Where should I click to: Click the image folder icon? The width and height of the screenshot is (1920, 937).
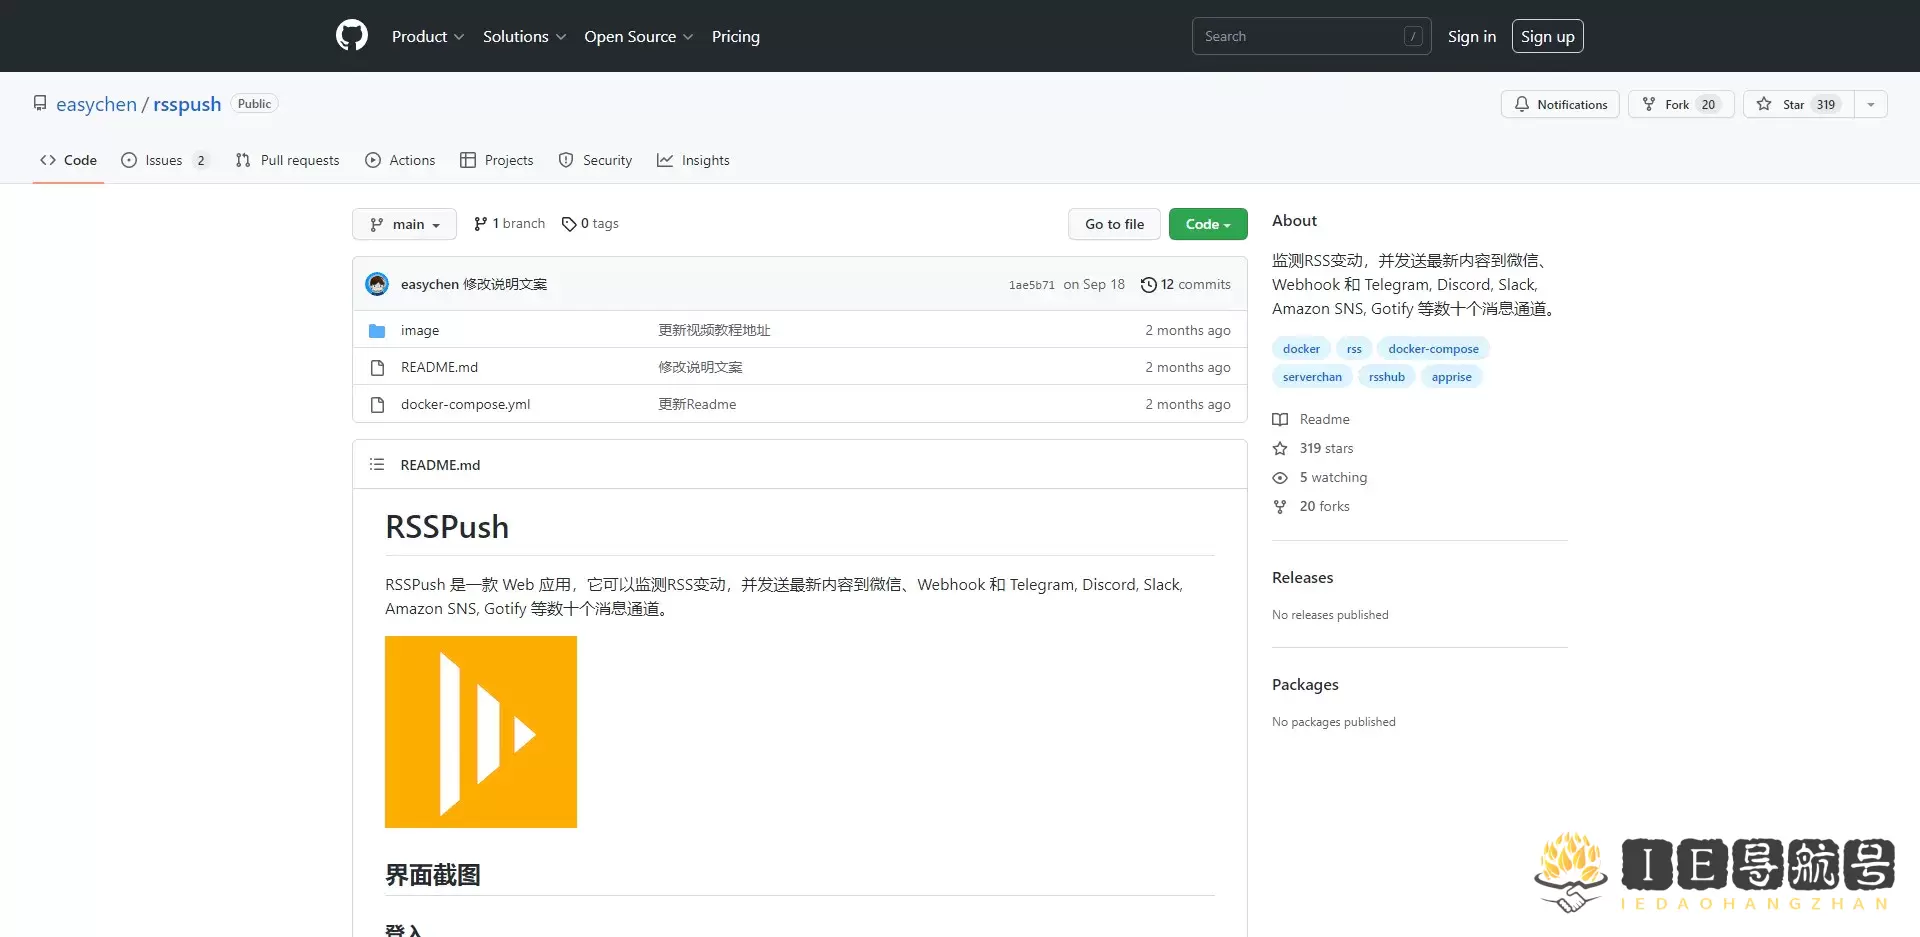click(x=377, y=331)
